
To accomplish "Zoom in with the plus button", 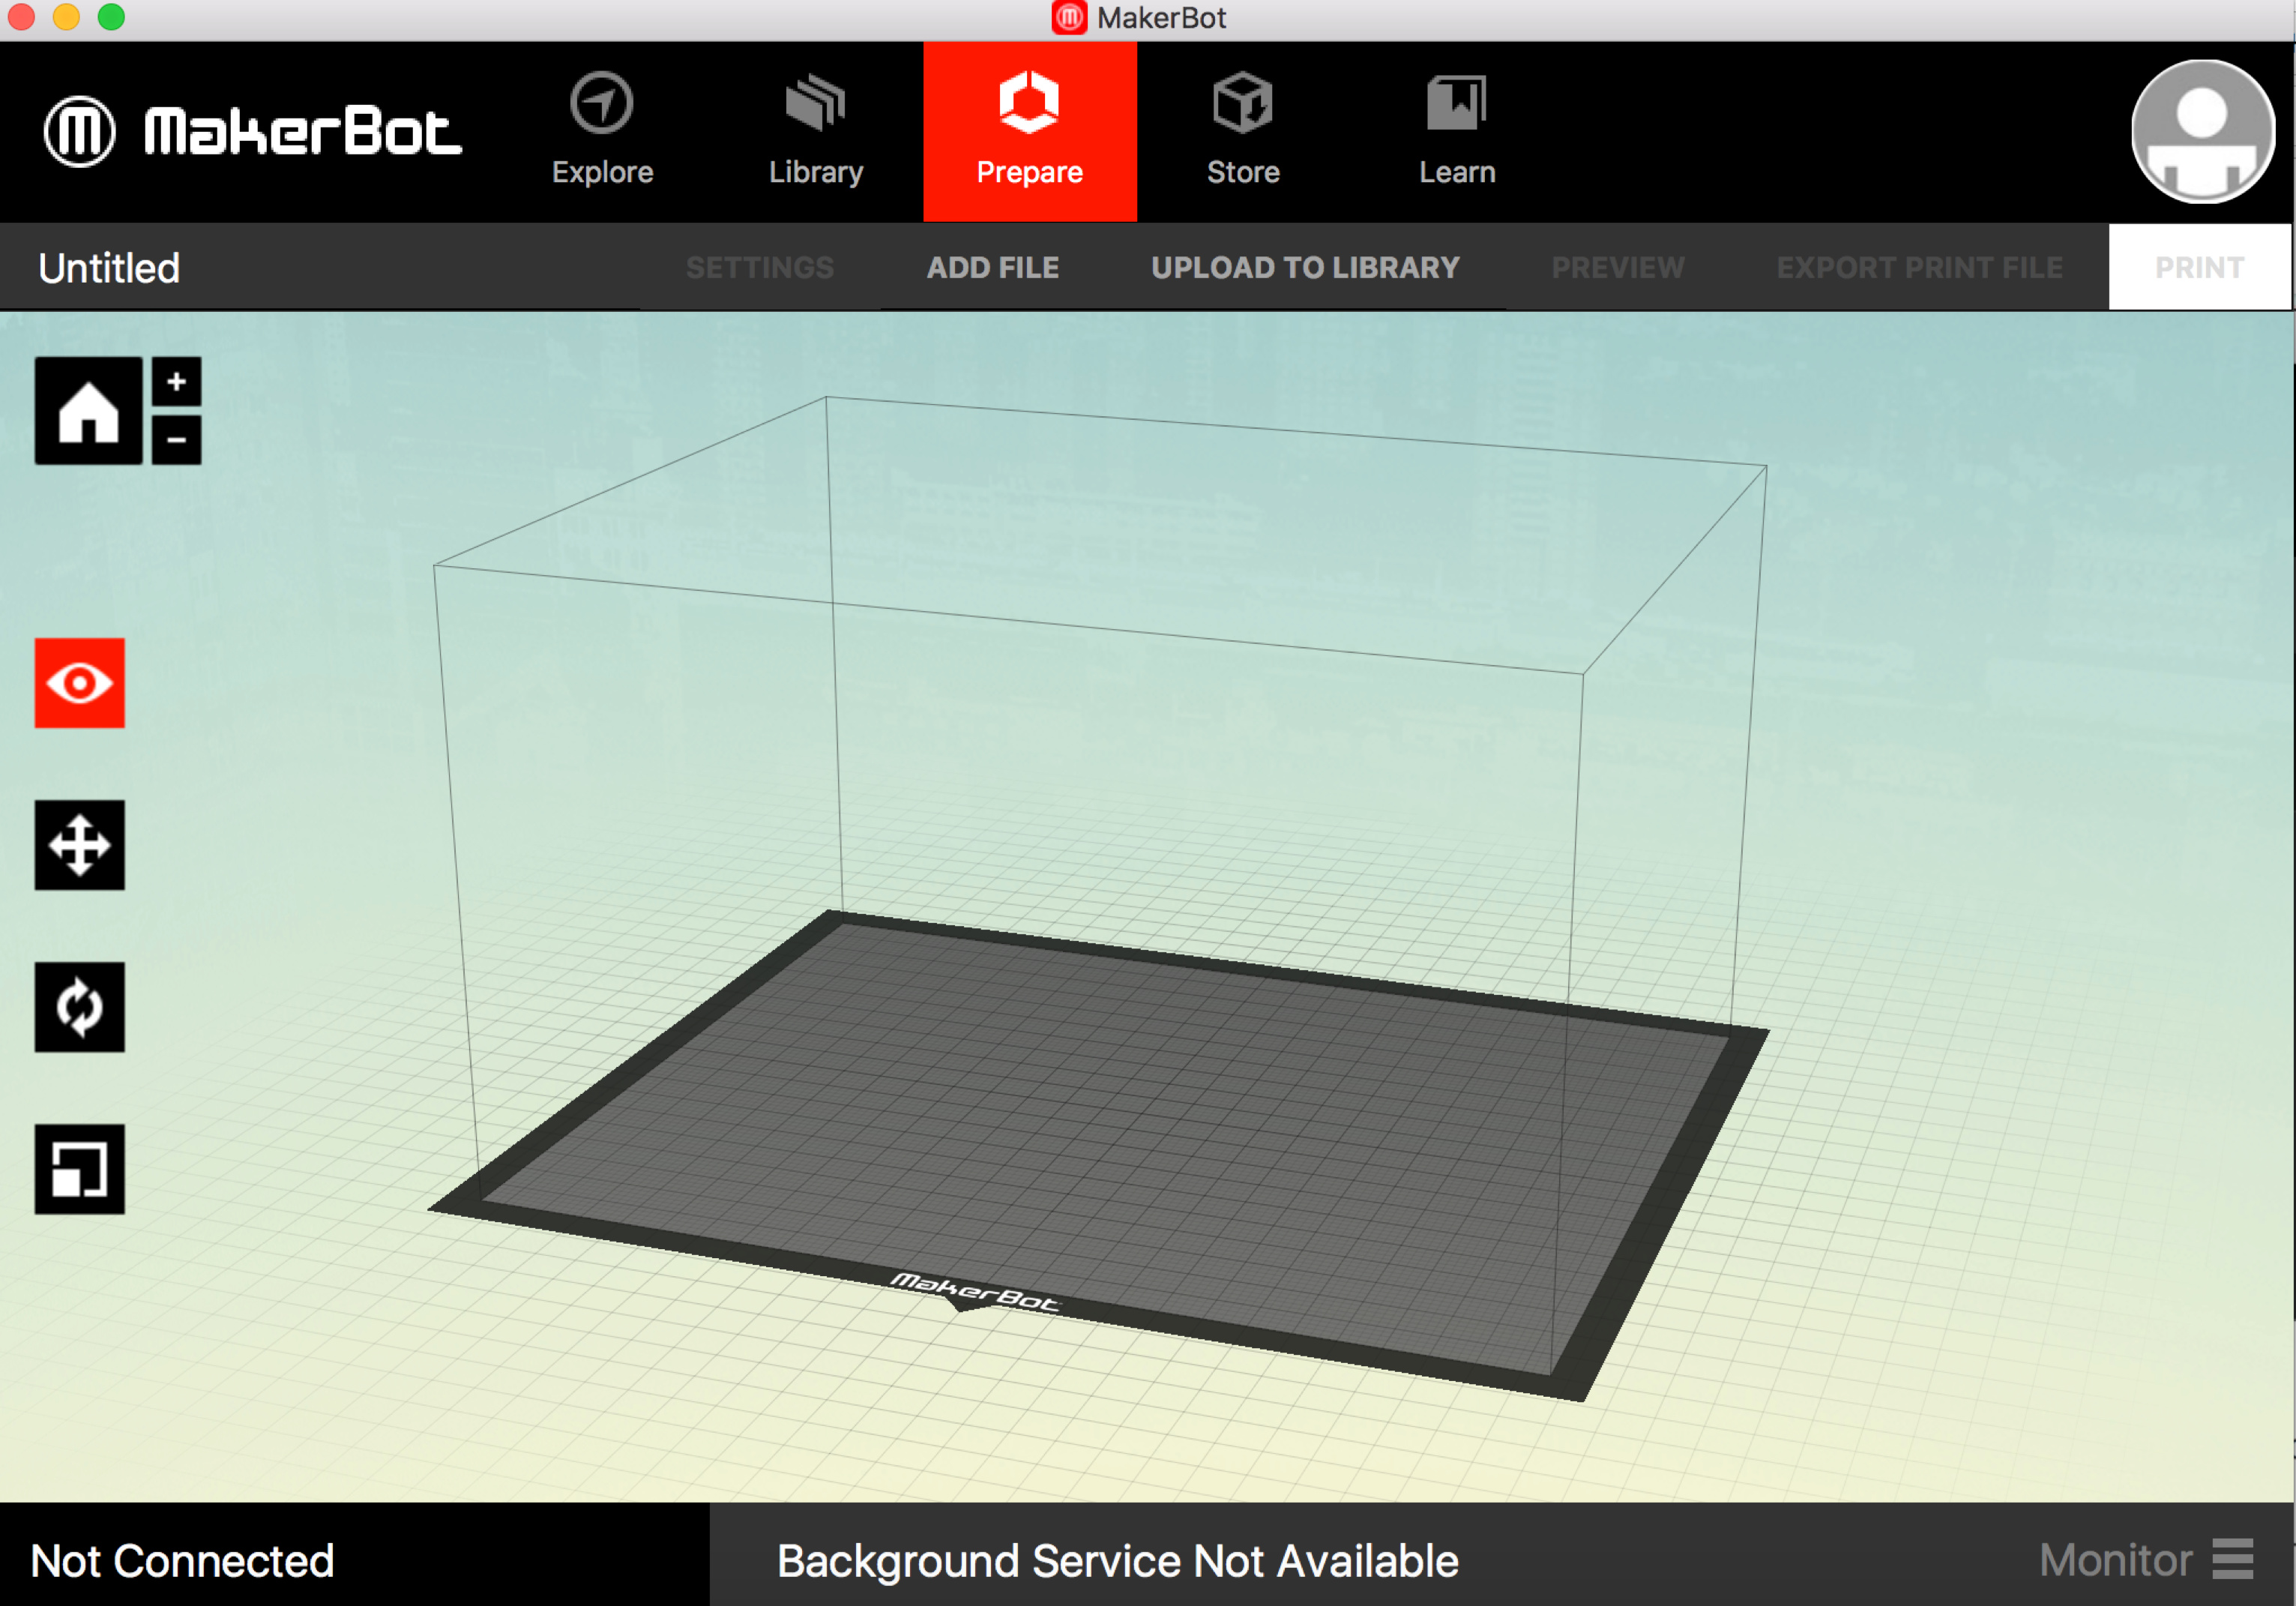I will [x=176, y=381].
